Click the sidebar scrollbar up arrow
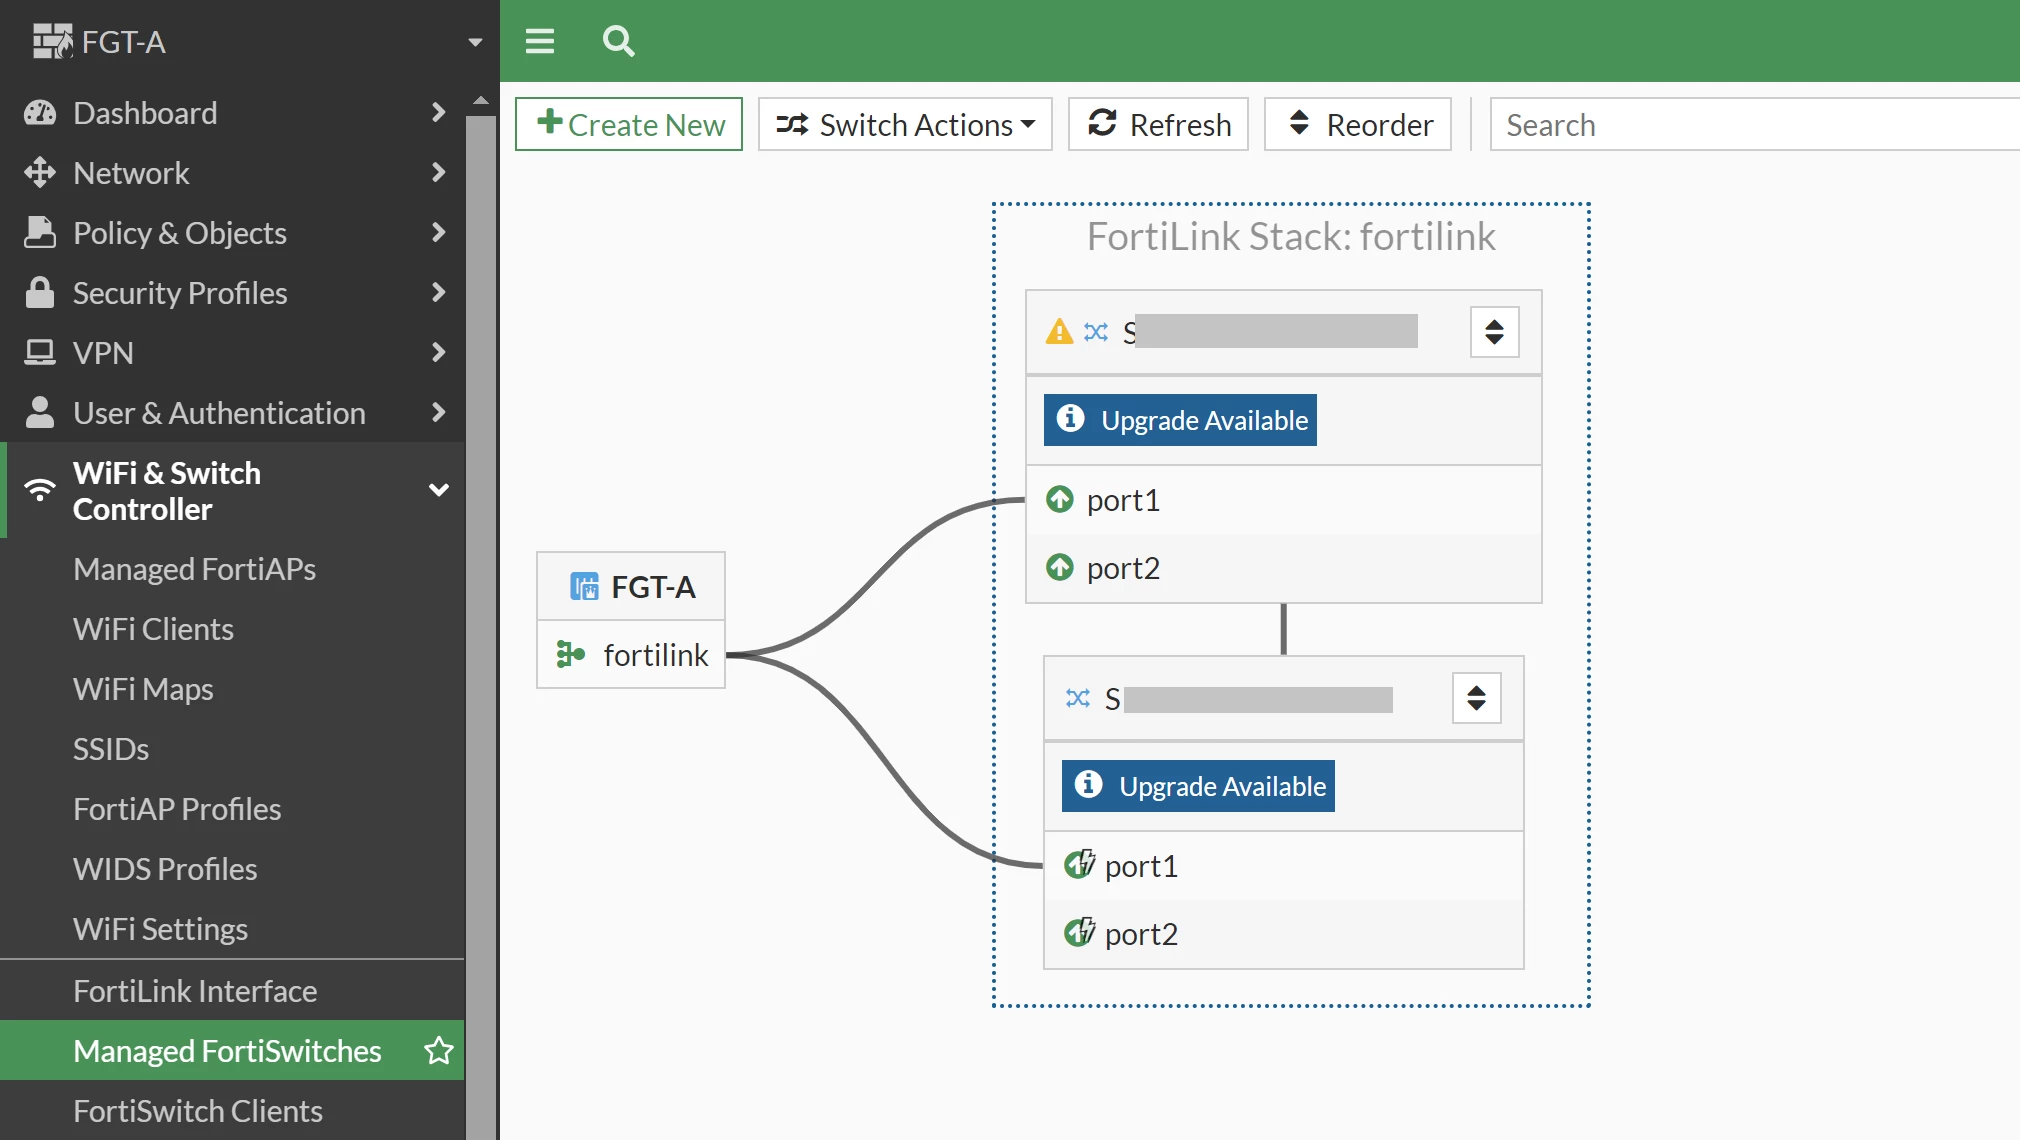Viewport: 2020px width, 1140px height. pos(481,101)
